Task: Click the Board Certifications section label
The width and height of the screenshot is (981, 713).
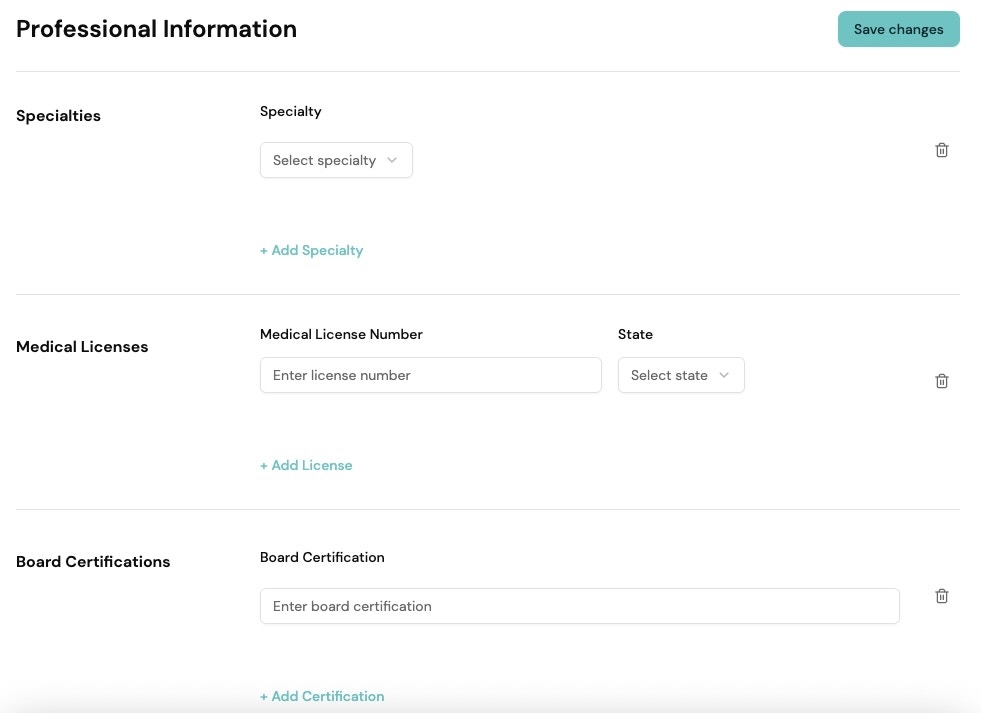Action: point(93,561)
